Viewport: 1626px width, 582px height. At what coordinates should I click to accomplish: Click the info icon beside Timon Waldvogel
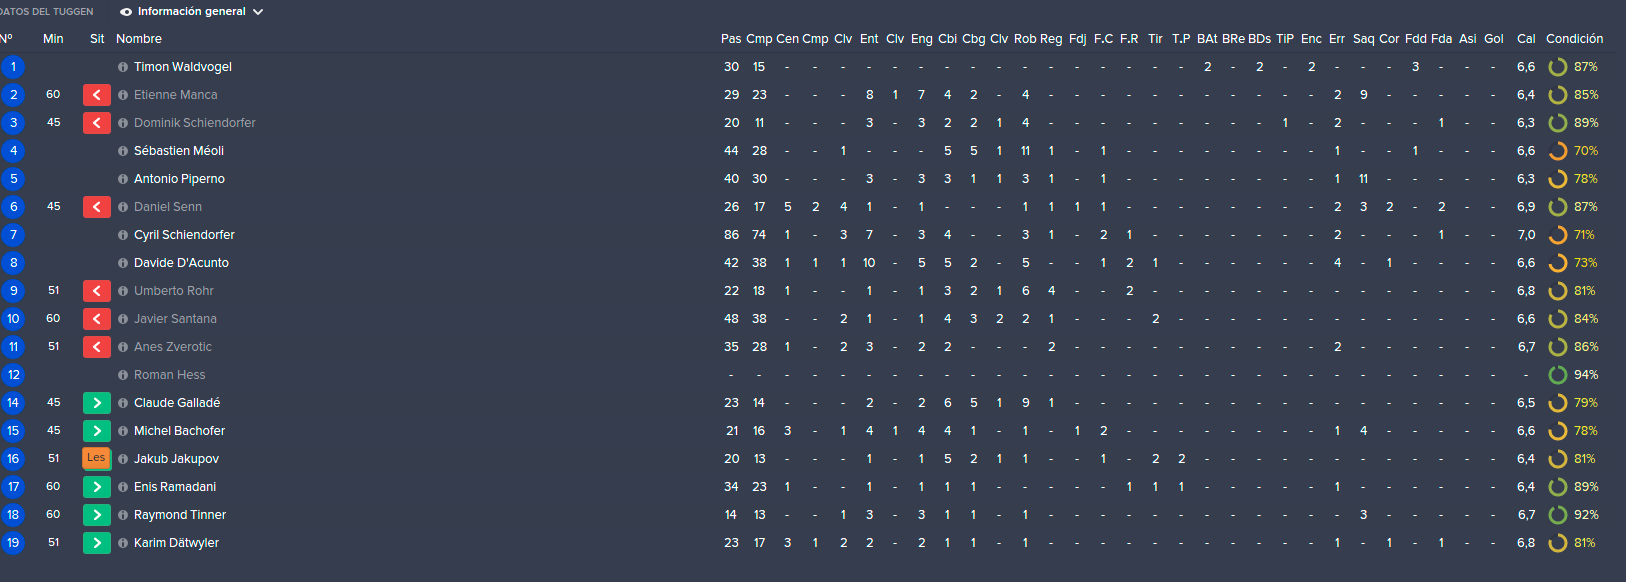tap(123, 67)
